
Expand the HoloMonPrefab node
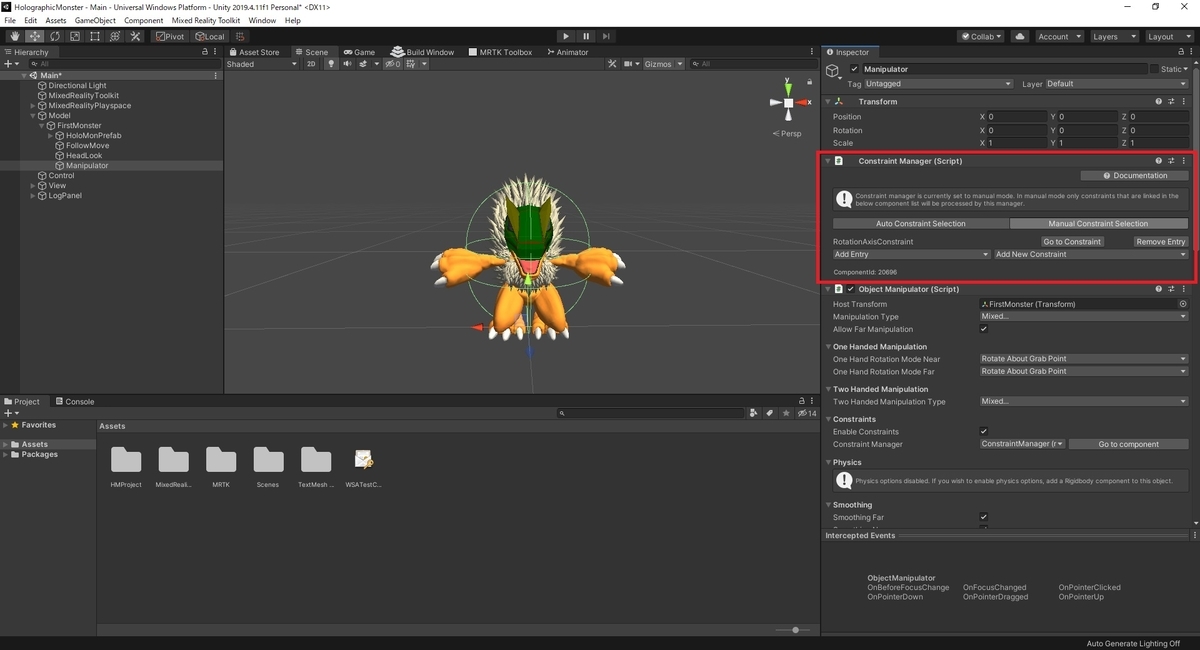click(50, 136)
